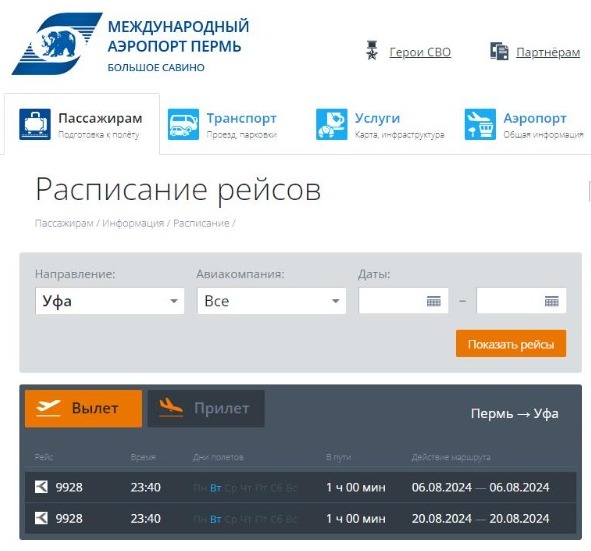Screen dimensions: 591x551
Task: Click the Пассажирам suitcase icon
Action: (35, 124)
